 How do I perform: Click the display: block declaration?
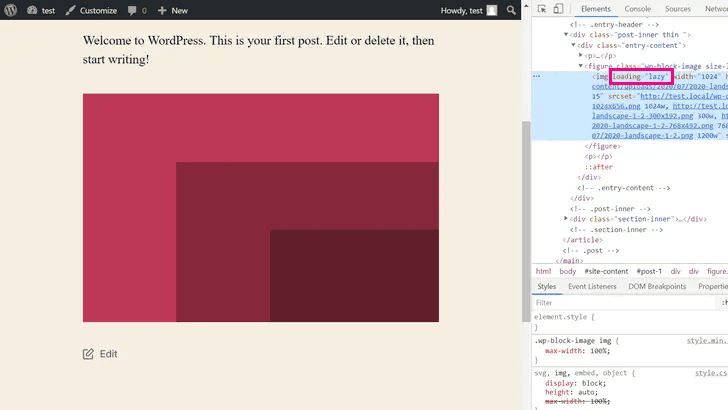pos(575,383)
